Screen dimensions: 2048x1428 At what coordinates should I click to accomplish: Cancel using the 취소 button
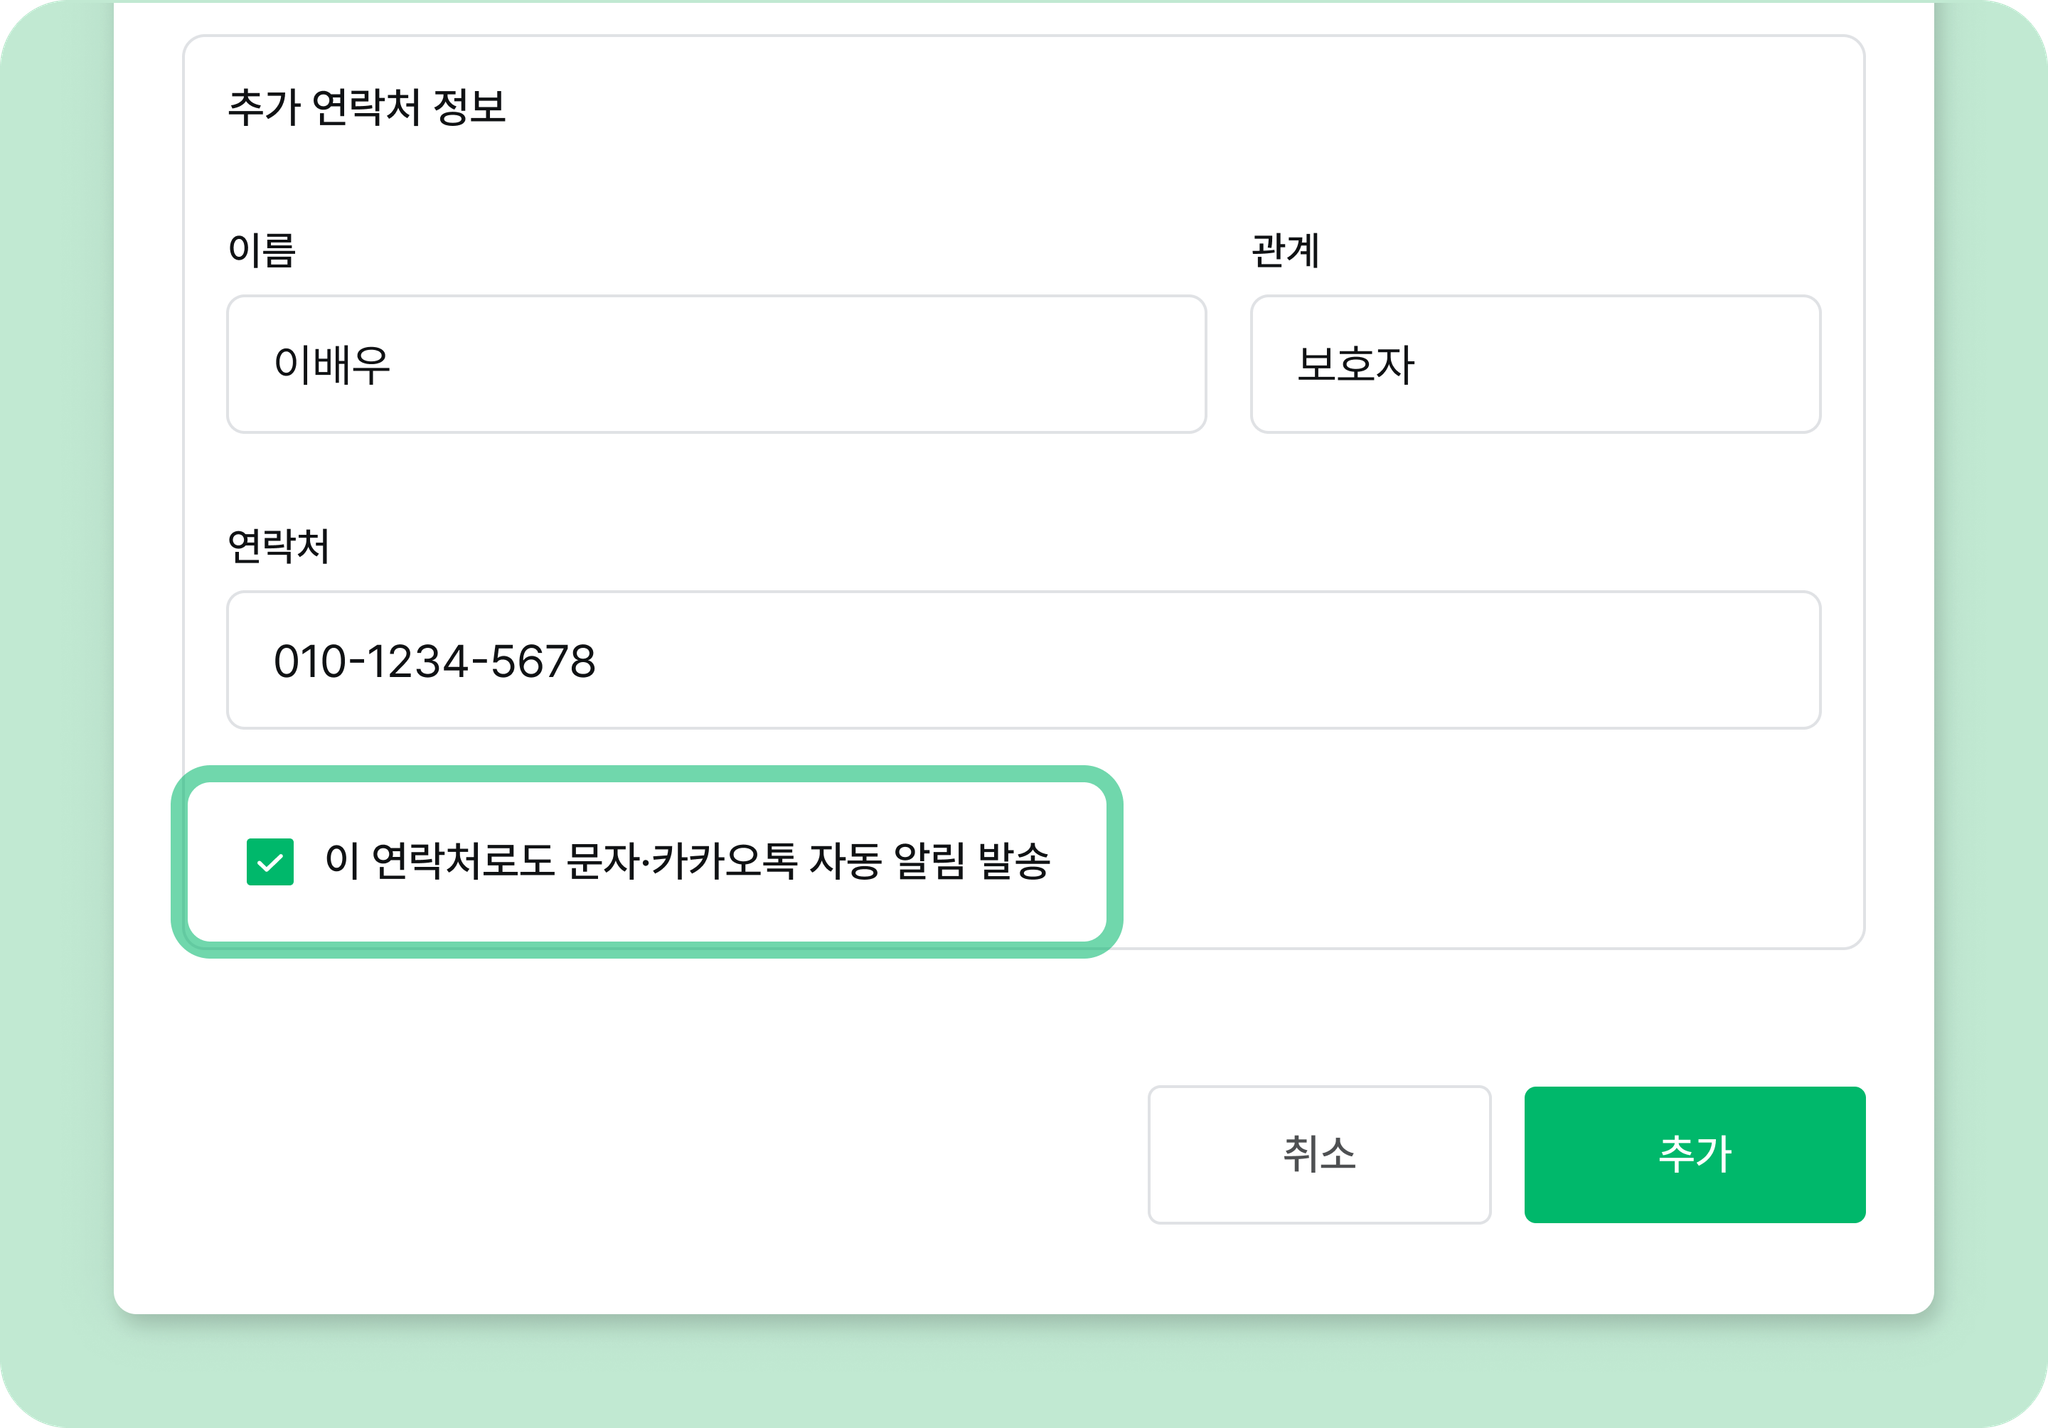pyautogui.click(x=1319, y=1154)
